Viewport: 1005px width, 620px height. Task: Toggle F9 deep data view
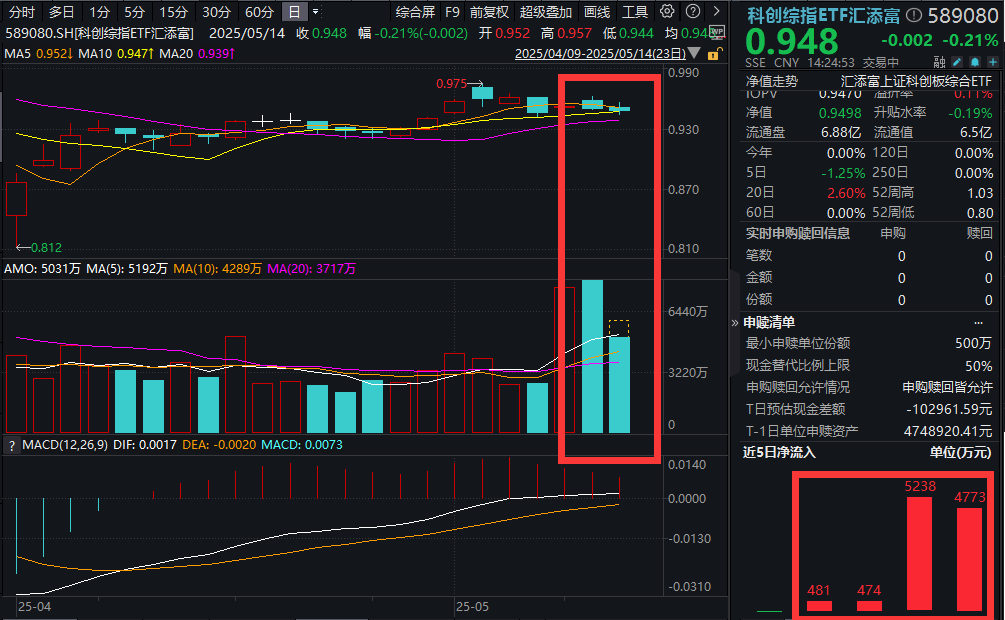click(x=452, y=12)
